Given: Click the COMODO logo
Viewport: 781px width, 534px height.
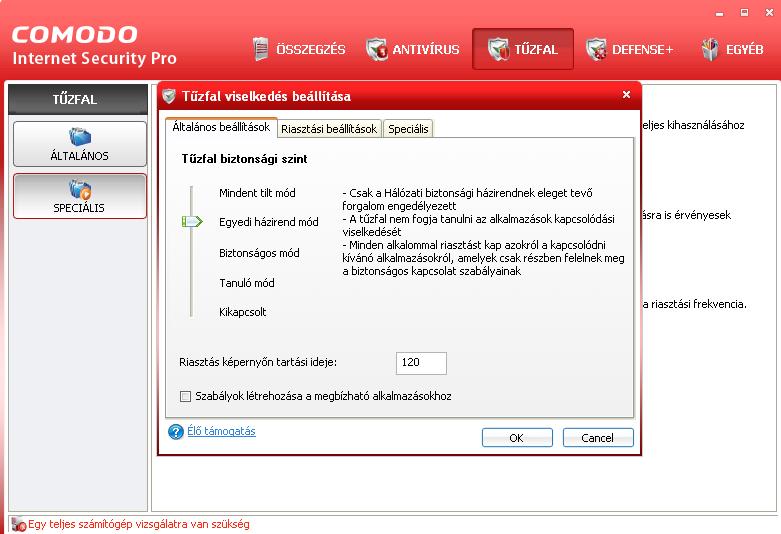Looking at the screenshot, I should 74,34.
